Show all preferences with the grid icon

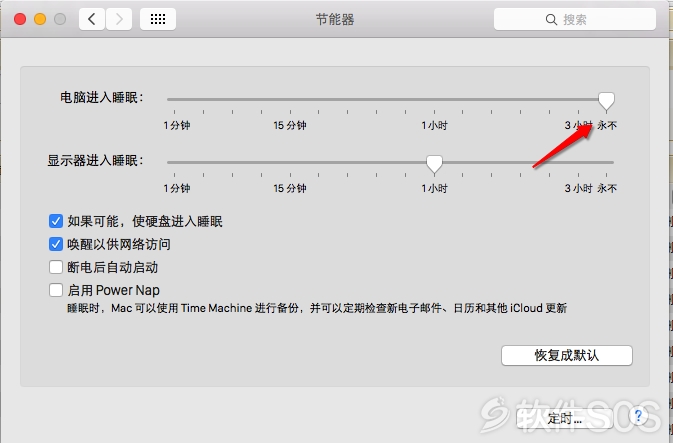pos(158,19)
